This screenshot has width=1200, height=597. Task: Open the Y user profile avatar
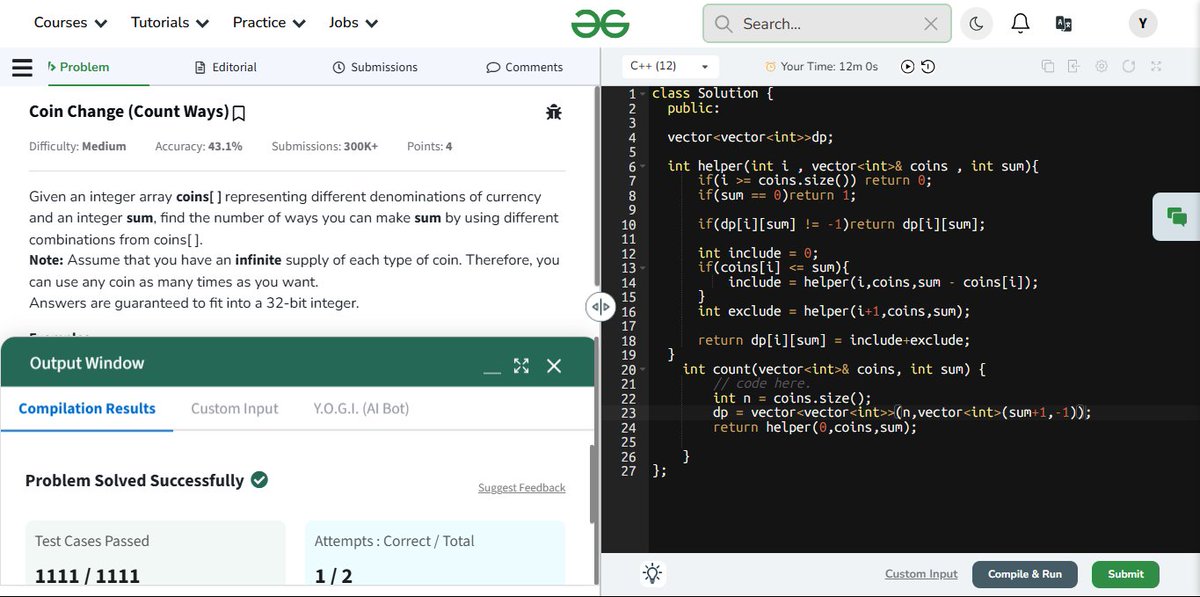1142,23
